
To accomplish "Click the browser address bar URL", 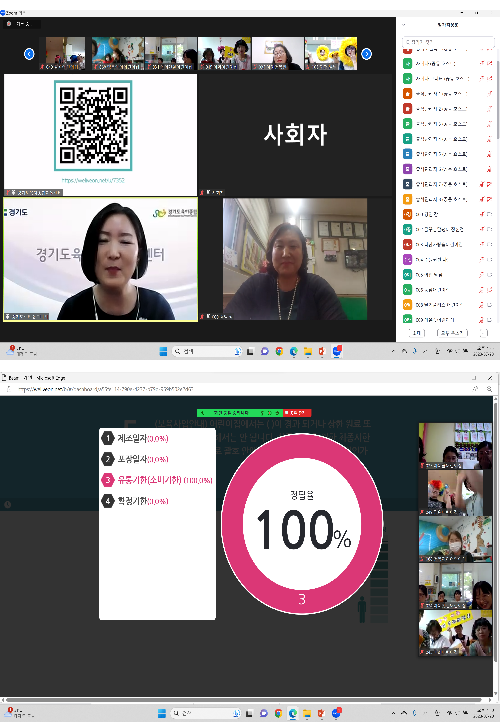I will [x=105, y=389].
